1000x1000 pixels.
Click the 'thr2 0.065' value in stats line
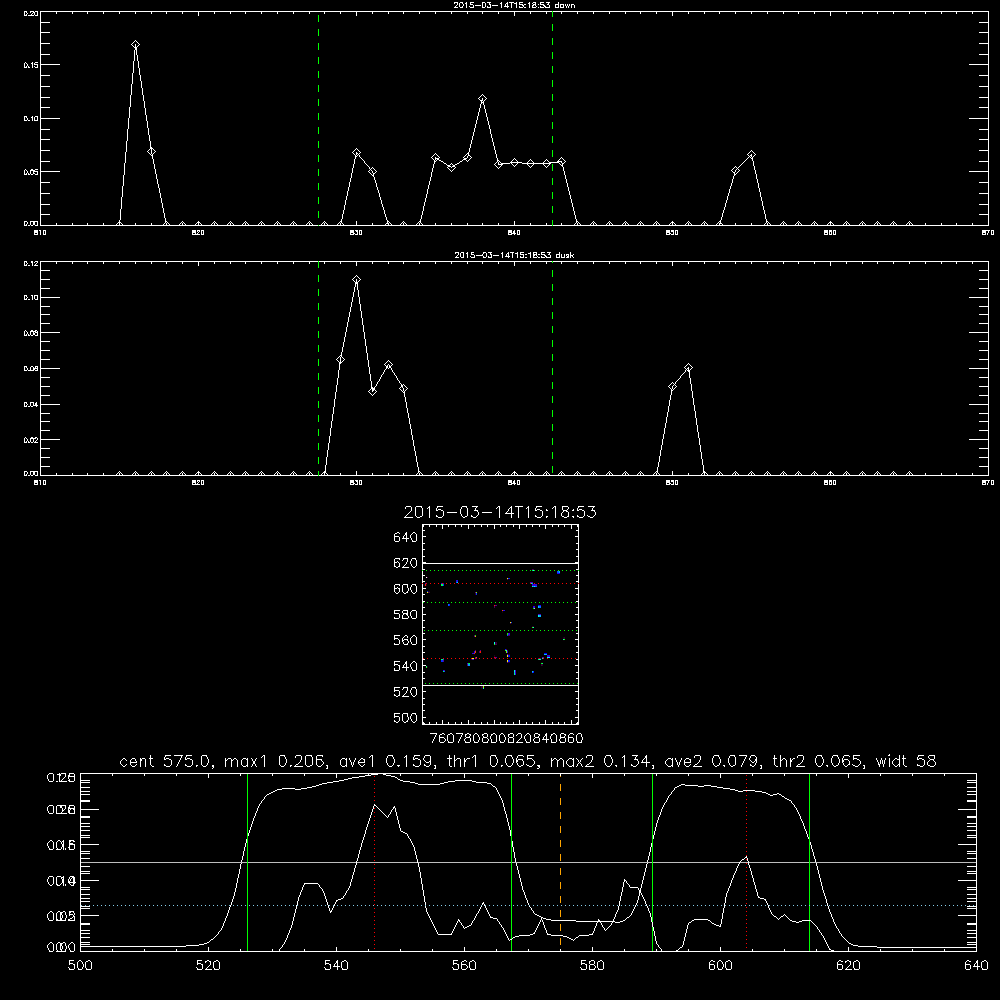(x=816, y=761)
